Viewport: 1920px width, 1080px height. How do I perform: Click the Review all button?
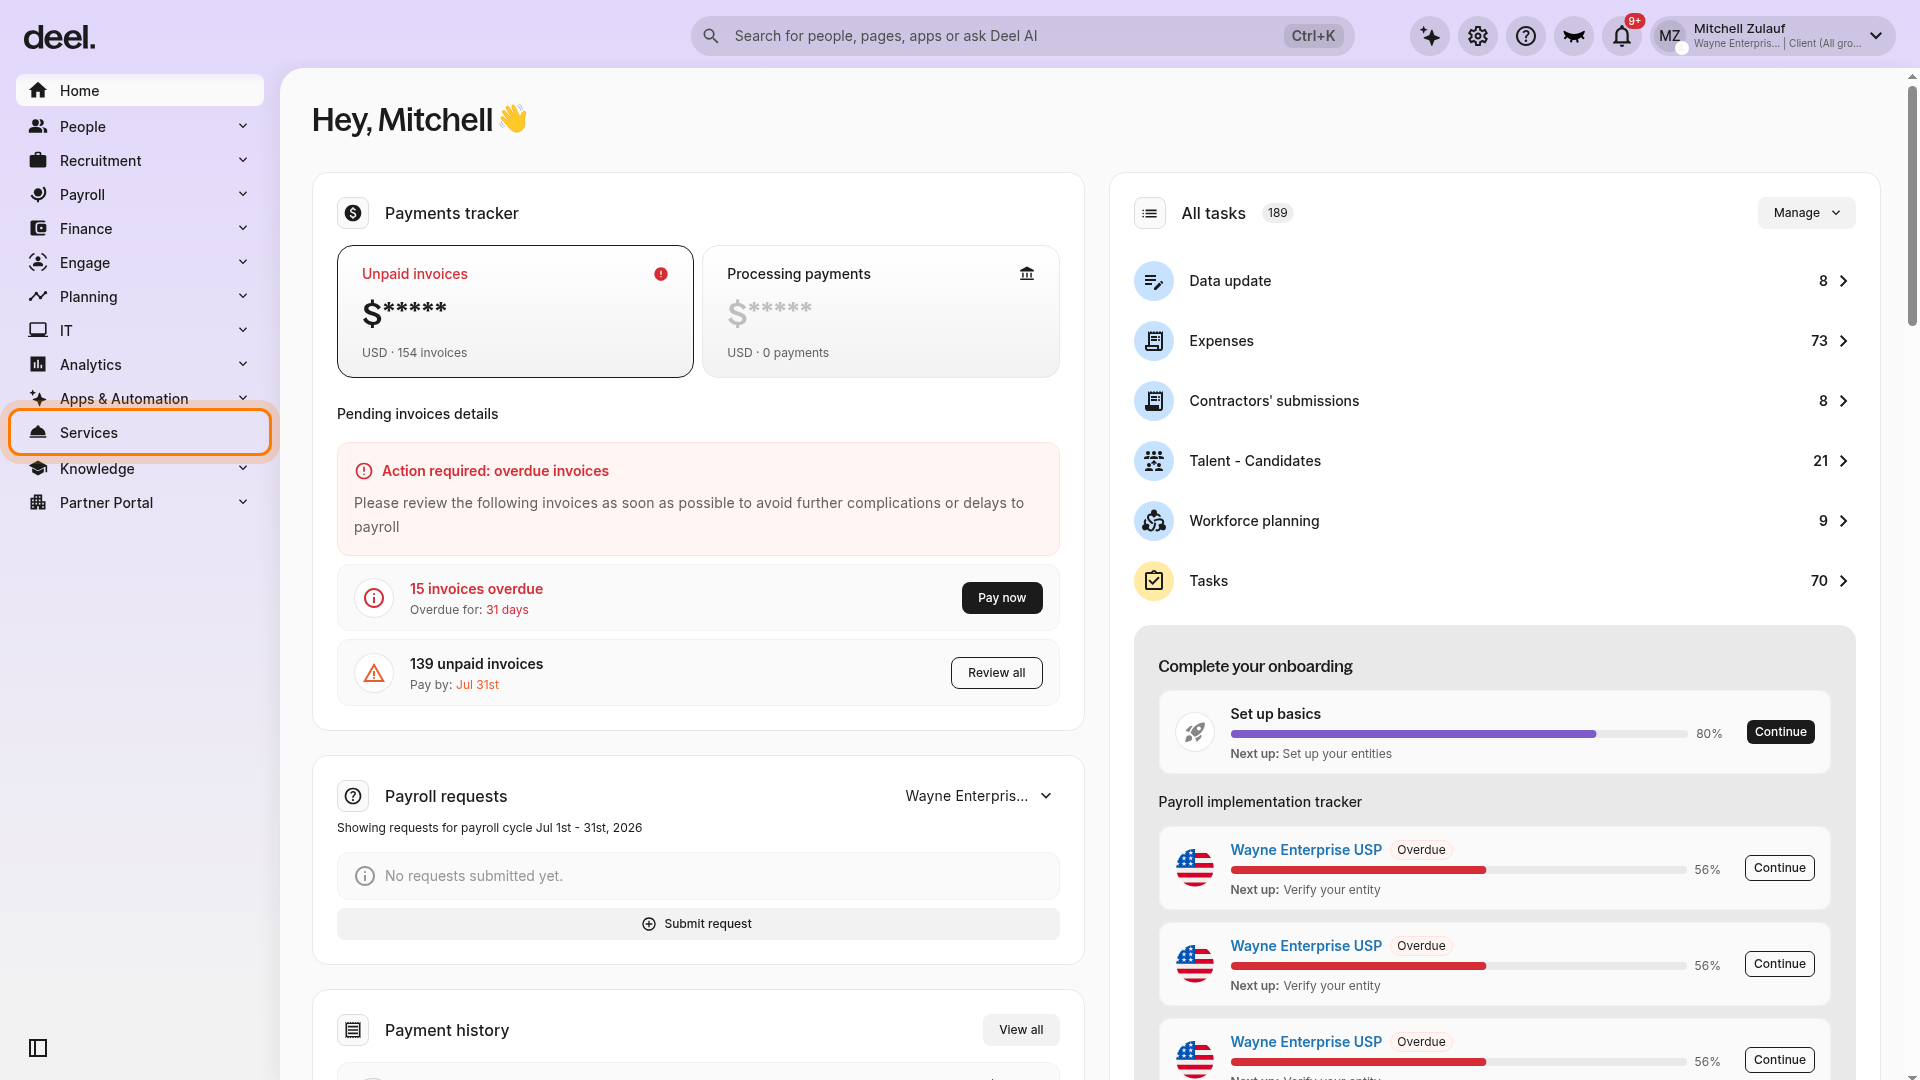(x=996, y=673)
